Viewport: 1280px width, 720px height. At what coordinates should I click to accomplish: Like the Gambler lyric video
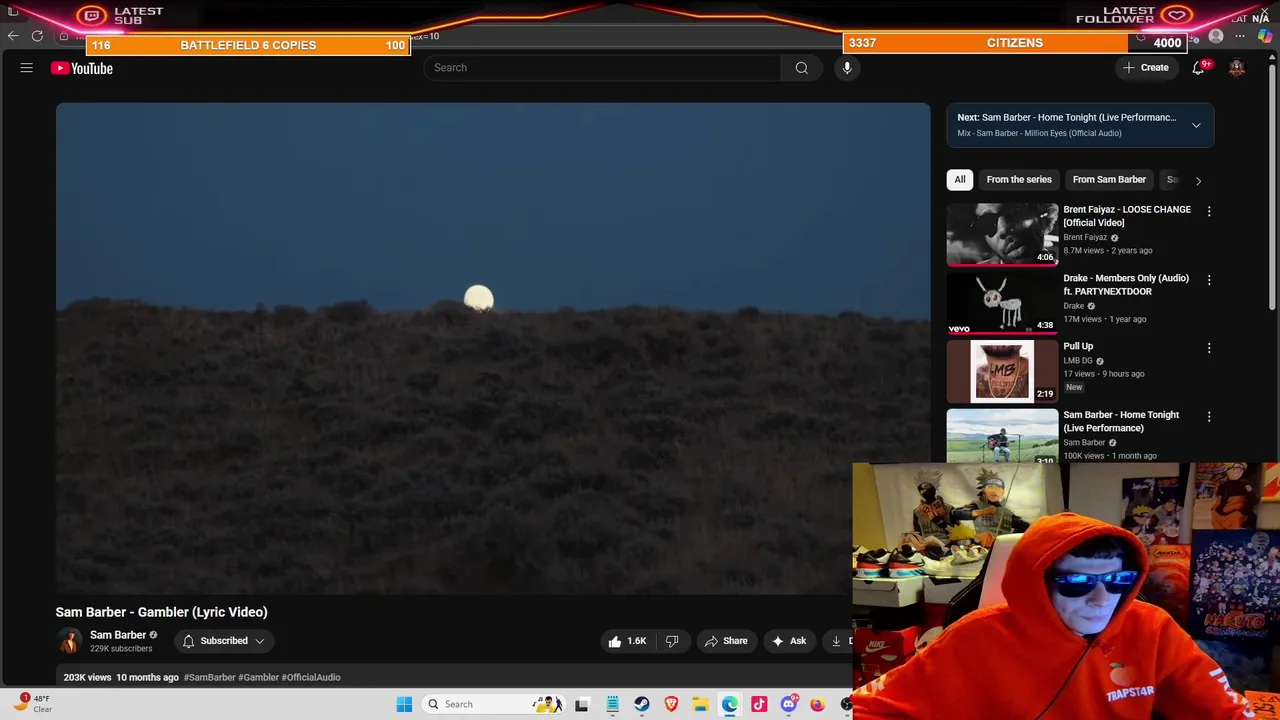[627, 641]
